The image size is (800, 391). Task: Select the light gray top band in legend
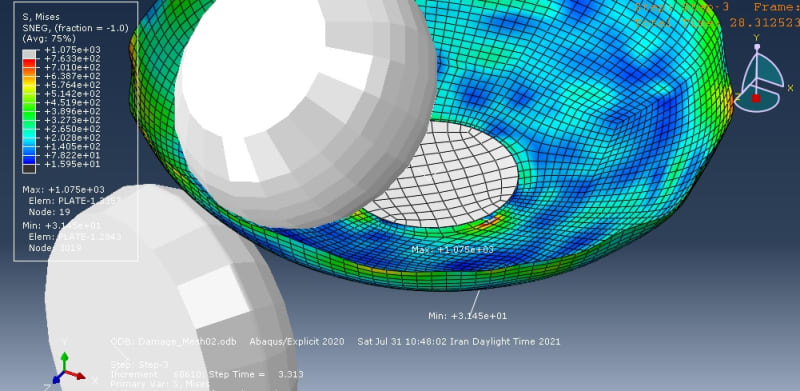pyautogui.click(x=29, y=54)
